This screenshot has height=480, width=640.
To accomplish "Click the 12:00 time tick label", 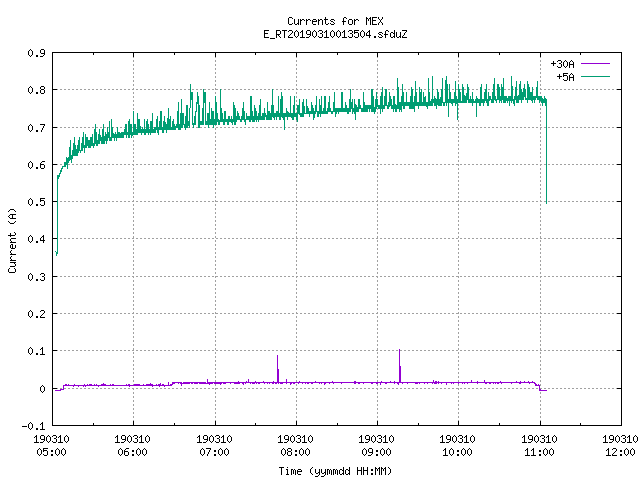I will click(620, 452).
